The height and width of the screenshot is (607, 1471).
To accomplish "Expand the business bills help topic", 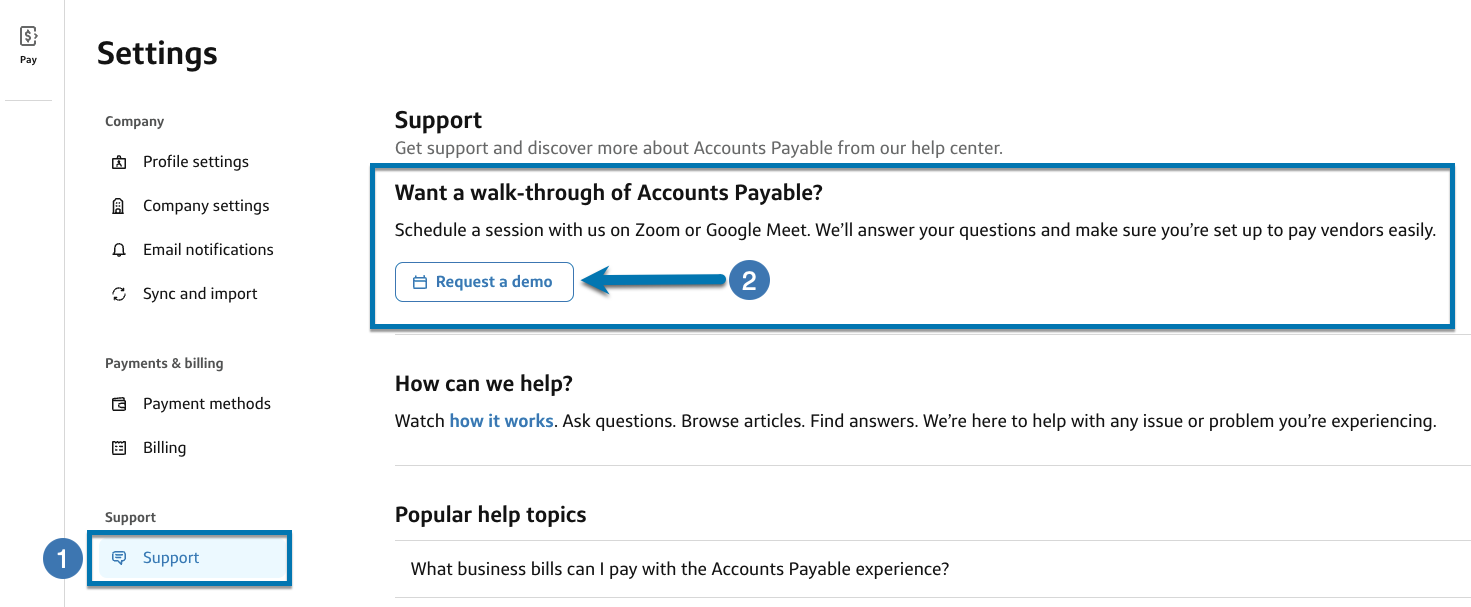I will coord(678,568).
